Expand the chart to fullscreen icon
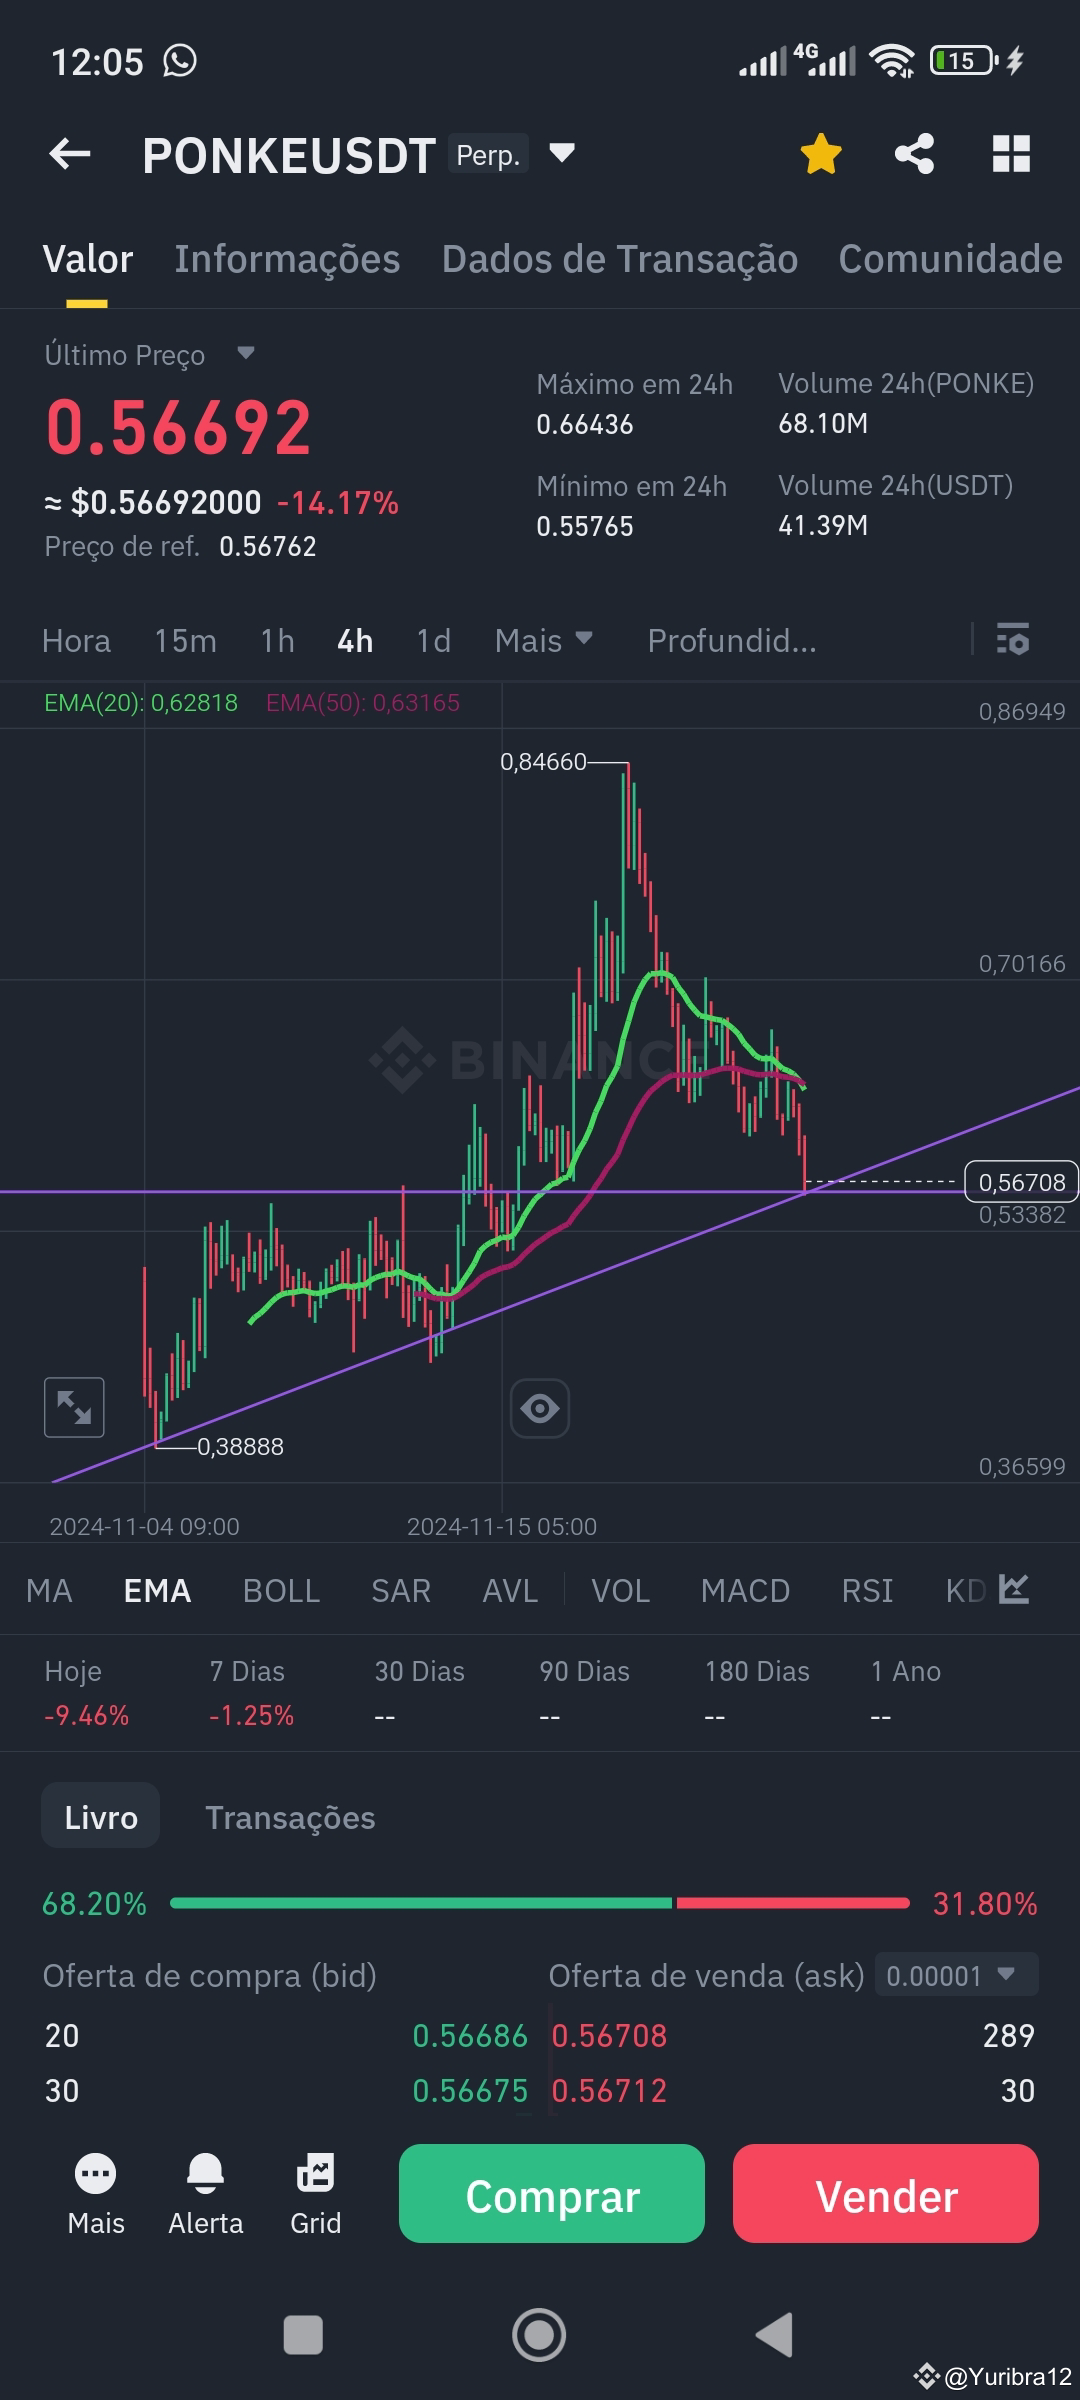The image size is (1080, 2400). coord(74,1407)
